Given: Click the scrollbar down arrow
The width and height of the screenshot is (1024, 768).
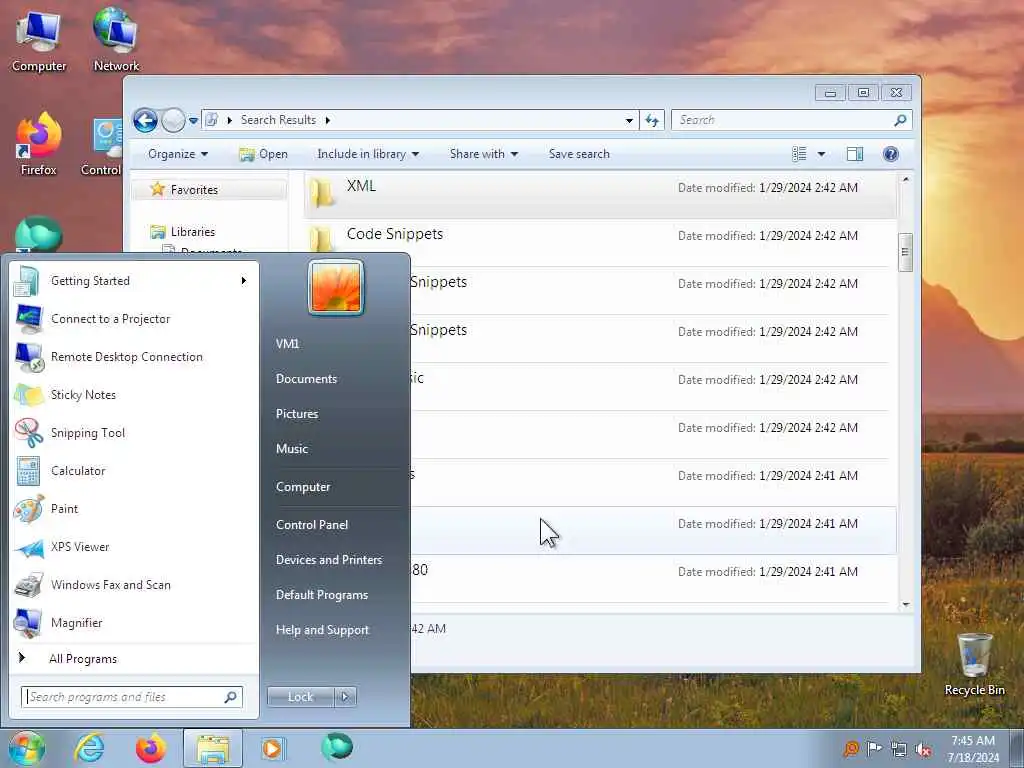Looking at the screenshot, I should point(906,604).
